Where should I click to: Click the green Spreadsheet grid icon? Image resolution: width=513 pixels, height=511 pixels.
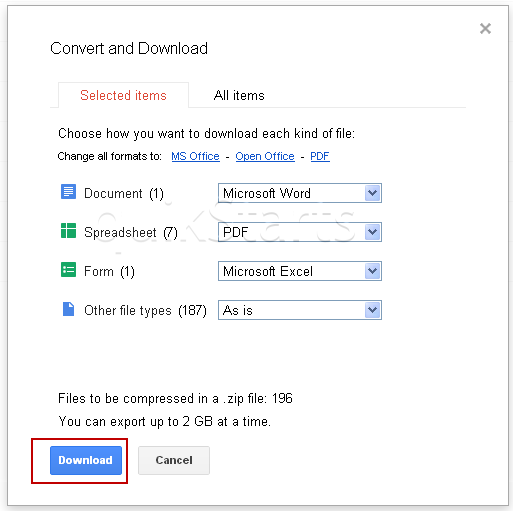[68, 231]
